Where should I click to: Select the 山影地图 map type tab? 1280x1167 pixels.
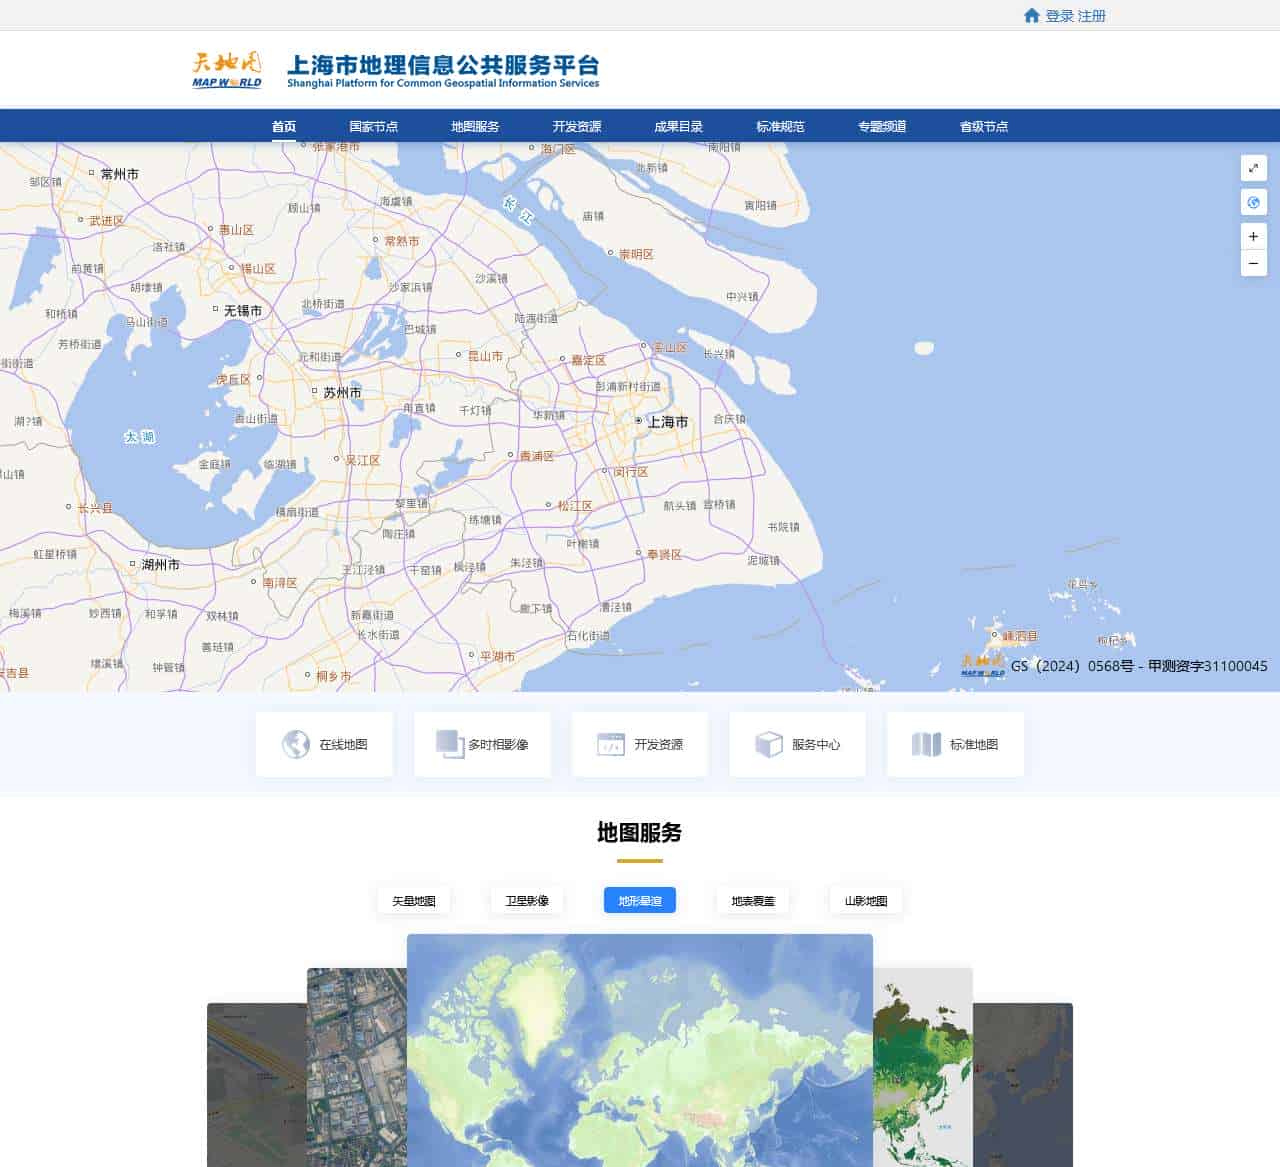click(x=866, y=900)
